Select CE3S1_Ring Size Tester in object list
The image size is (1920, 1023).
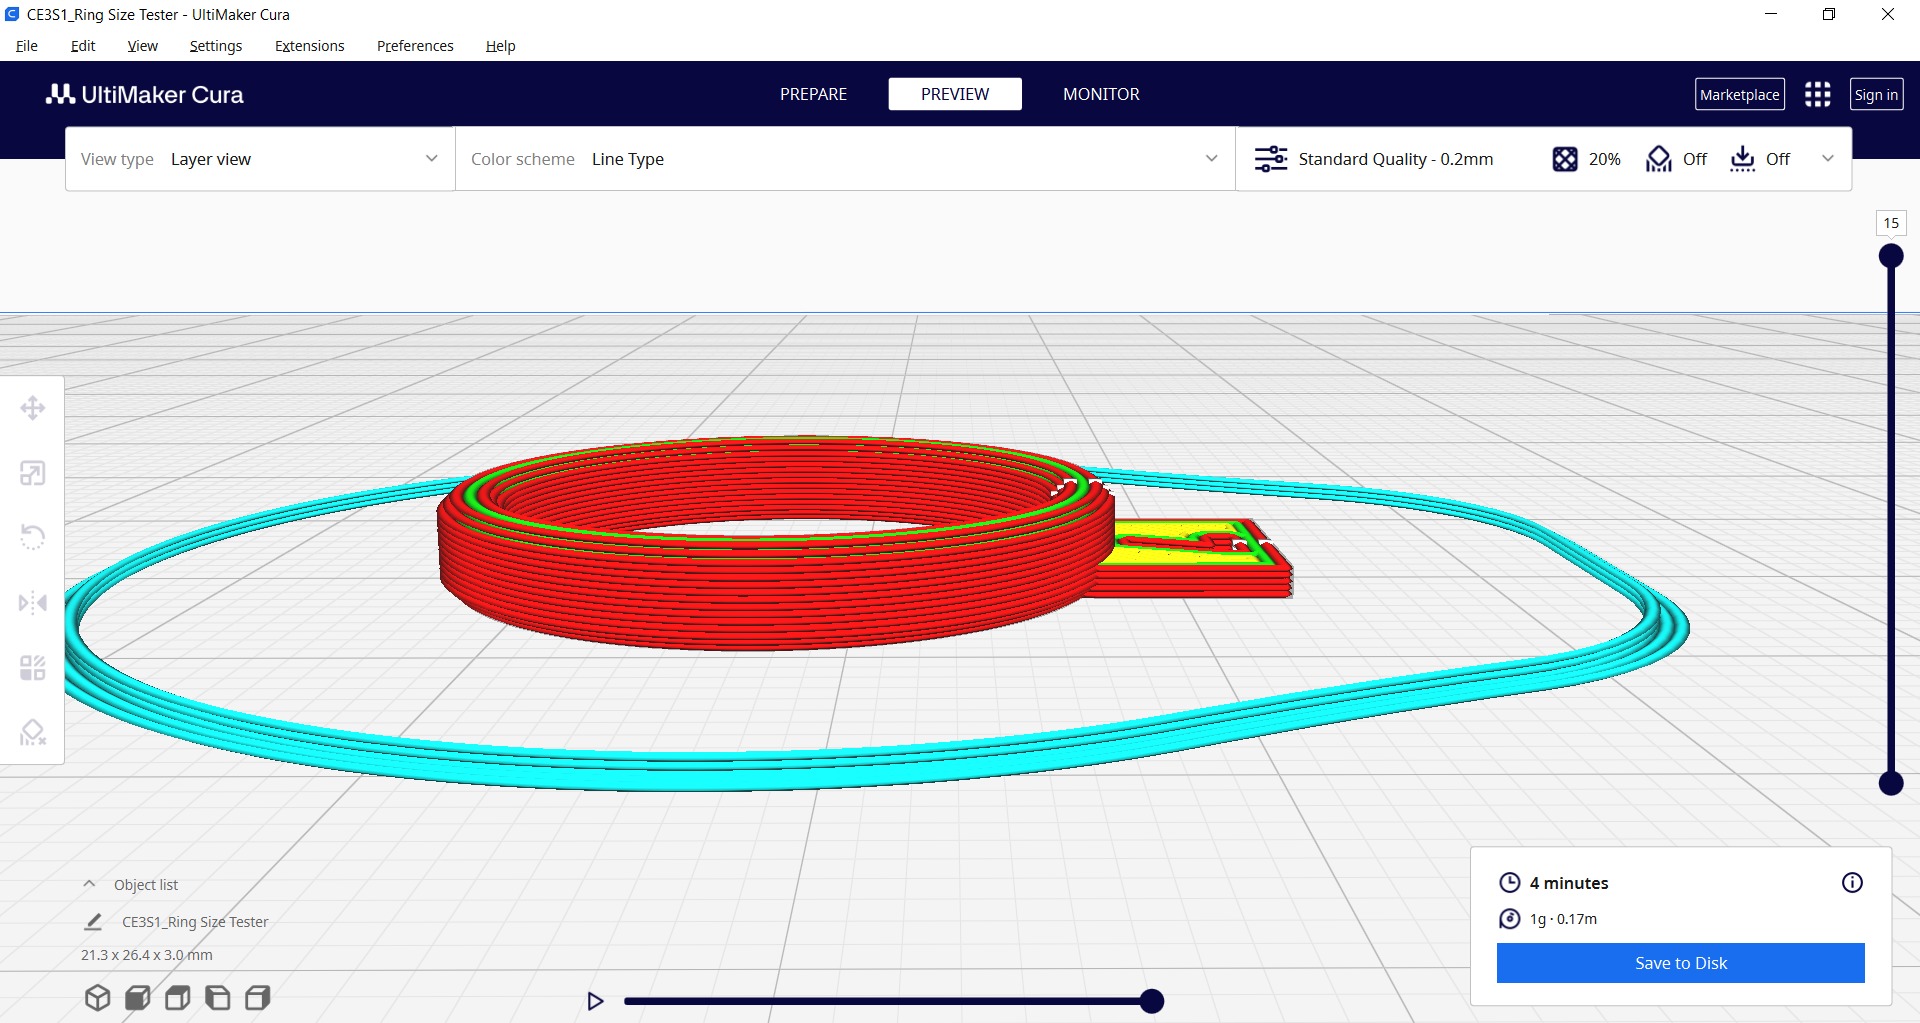click(x=195, y=922)
